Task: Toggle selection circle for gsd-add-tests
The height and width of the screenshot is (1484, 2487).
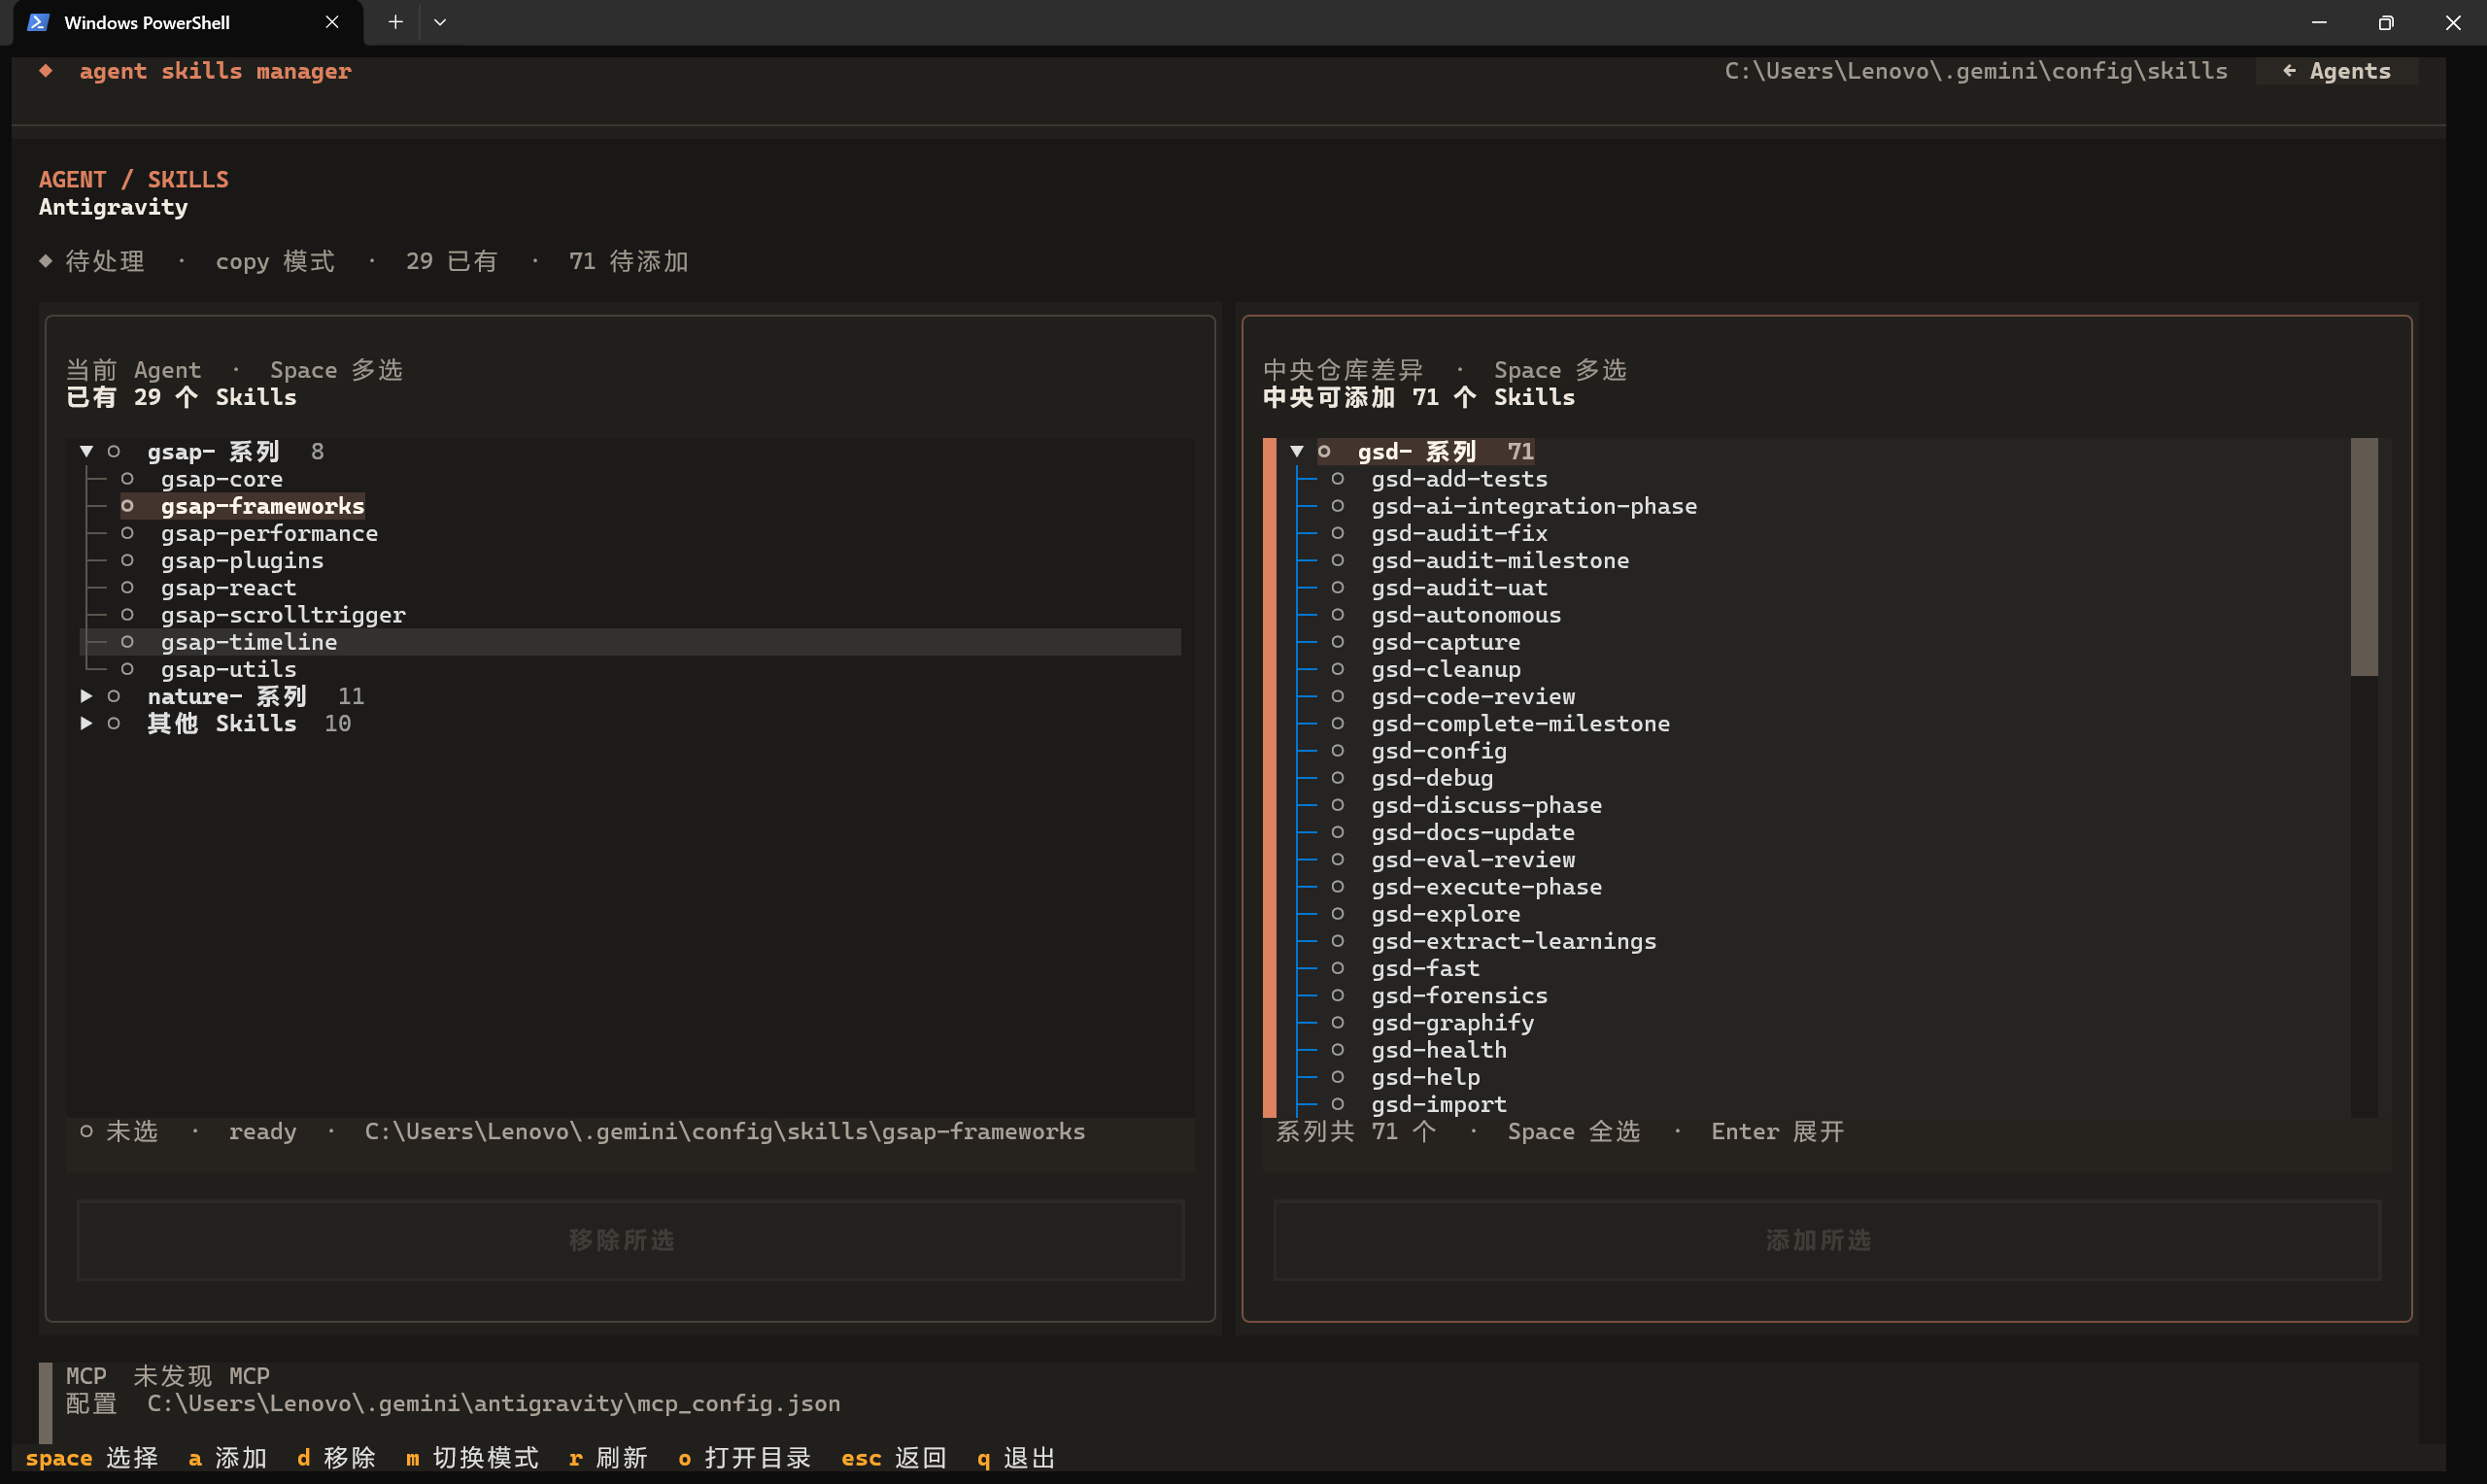Action: click(1337, 479)
